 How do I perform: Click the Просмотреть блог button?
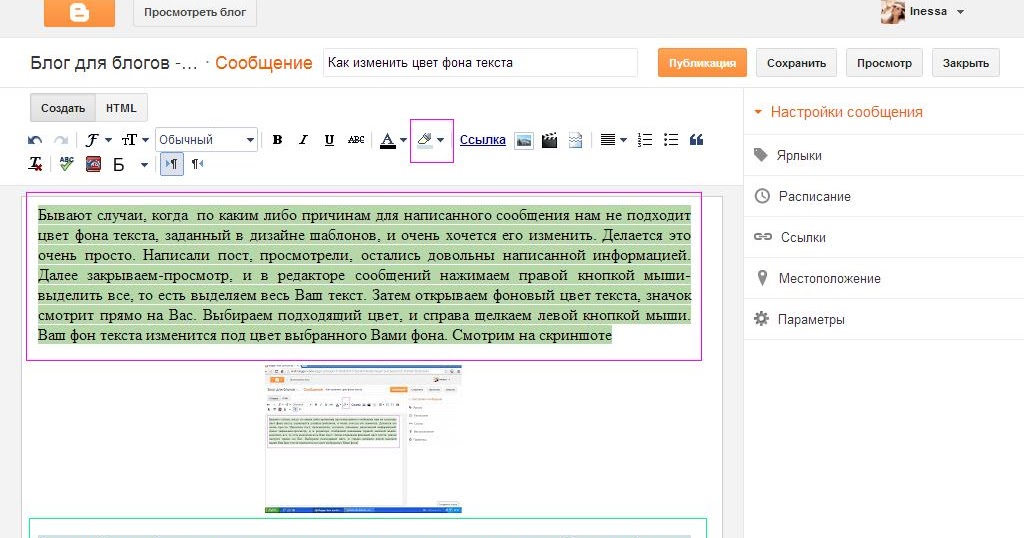coord(195,12)
